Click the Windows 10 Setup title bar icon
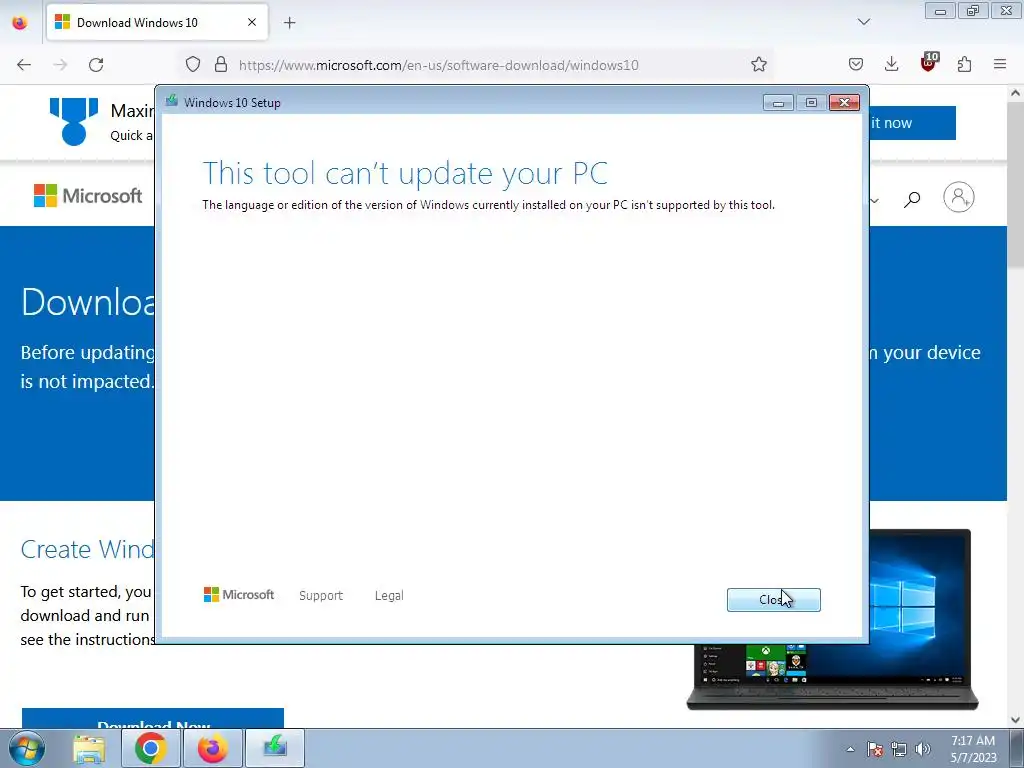The height and width of the screenshot is (768, 1024). click(x=172, y=102)
